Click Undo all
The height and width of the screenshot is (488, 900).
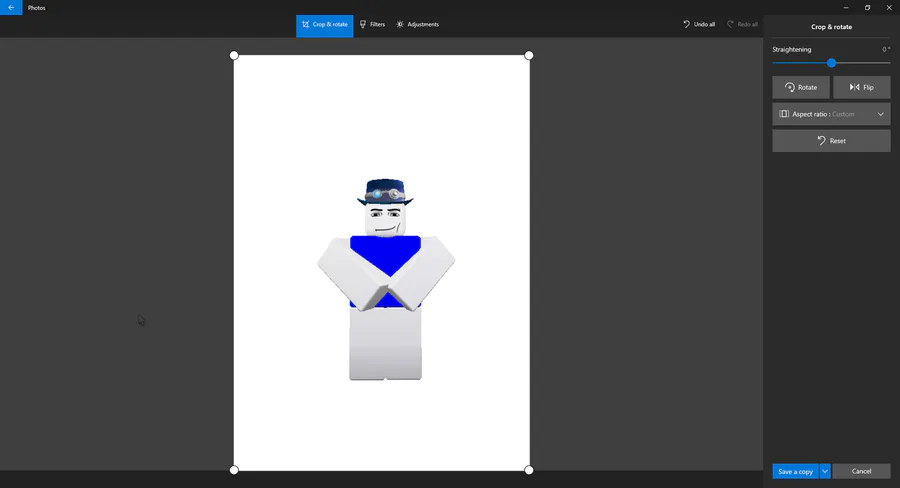click(699, 25)
